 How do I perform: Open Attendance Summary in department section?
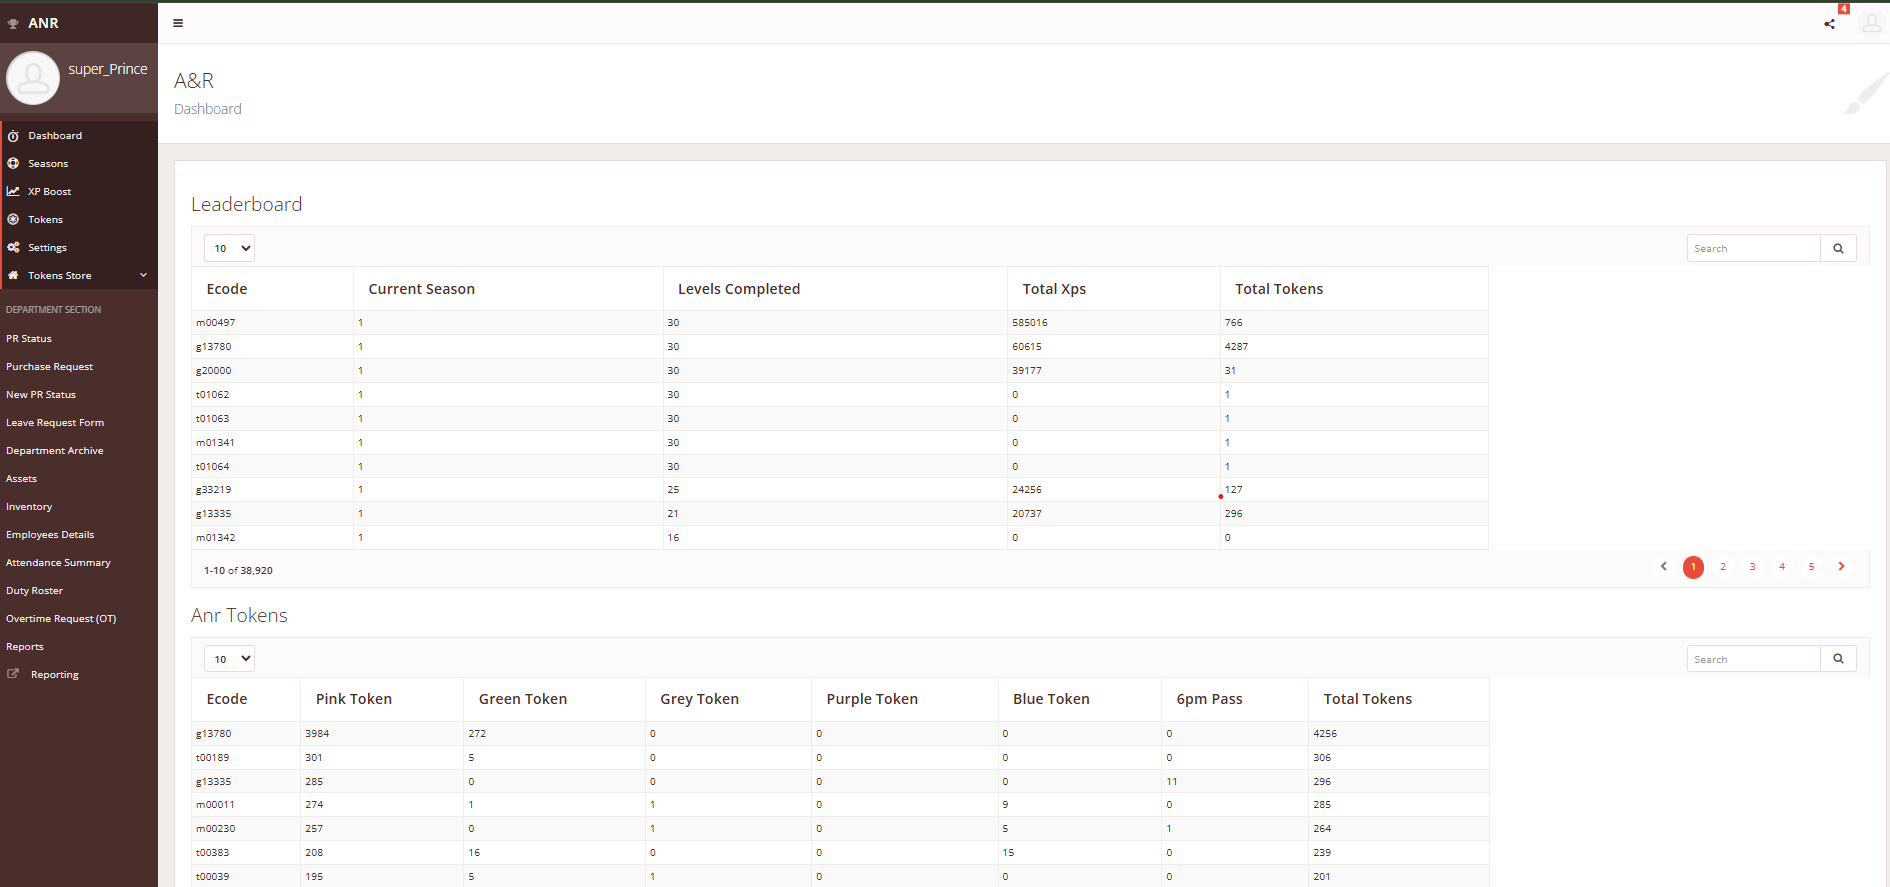pos(58,563)
